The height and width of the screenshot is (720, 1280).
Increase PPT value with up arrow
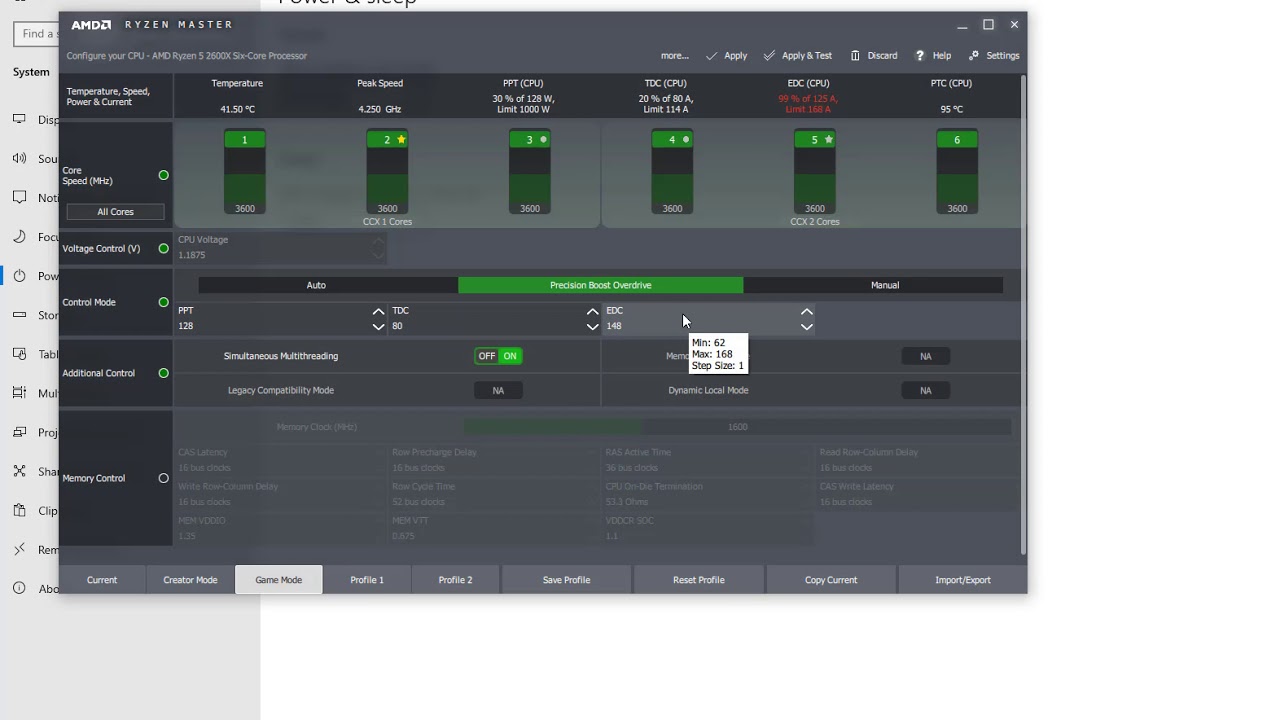coord(378,312)
